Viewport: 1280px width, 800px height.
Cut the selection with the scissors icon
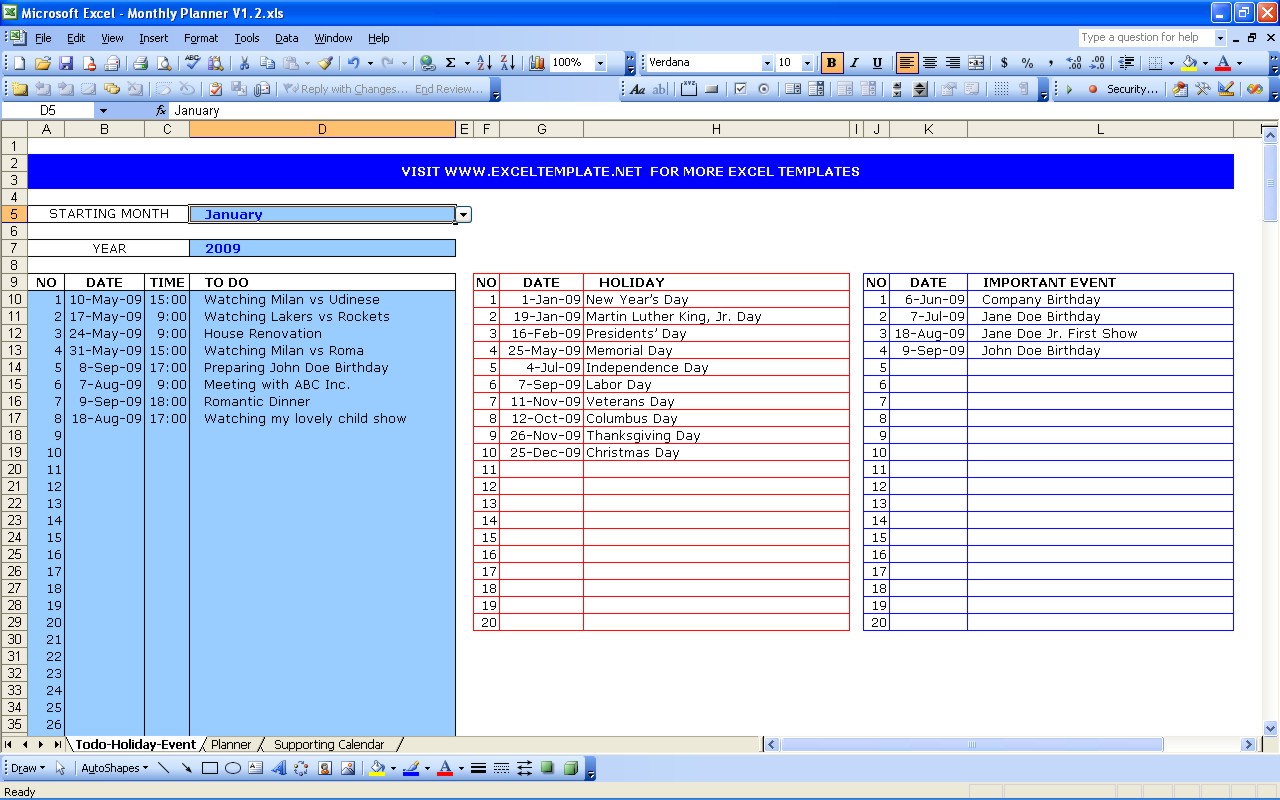click(x=244, y=63)
